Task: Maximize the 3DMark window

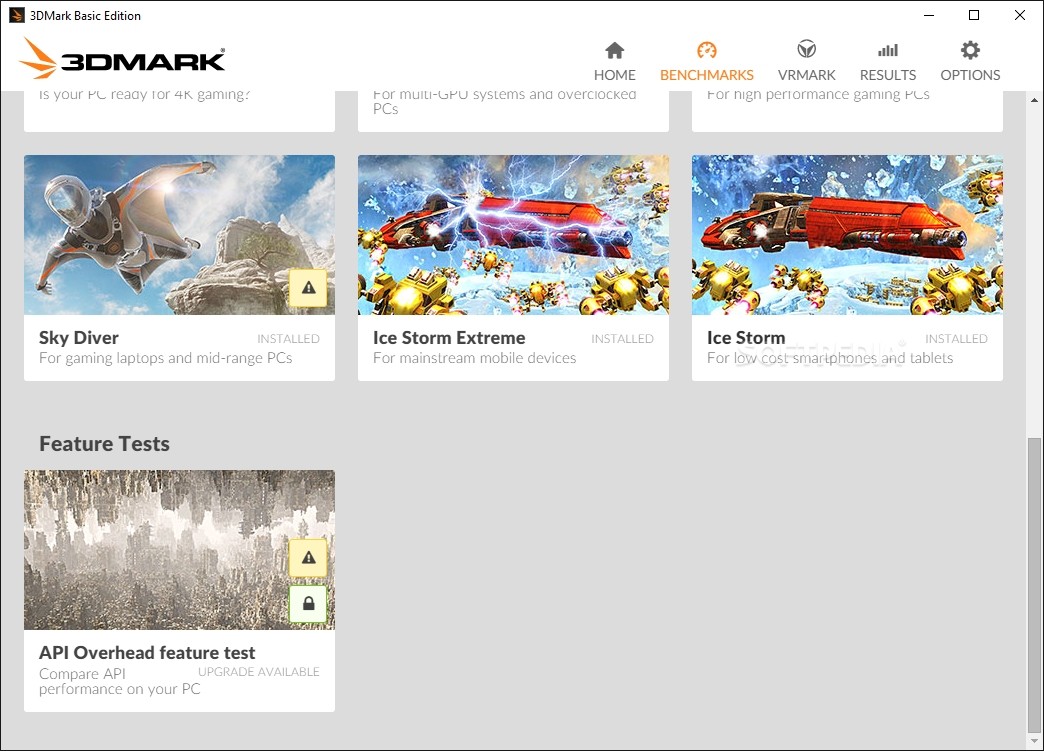Action: [973, 15]
